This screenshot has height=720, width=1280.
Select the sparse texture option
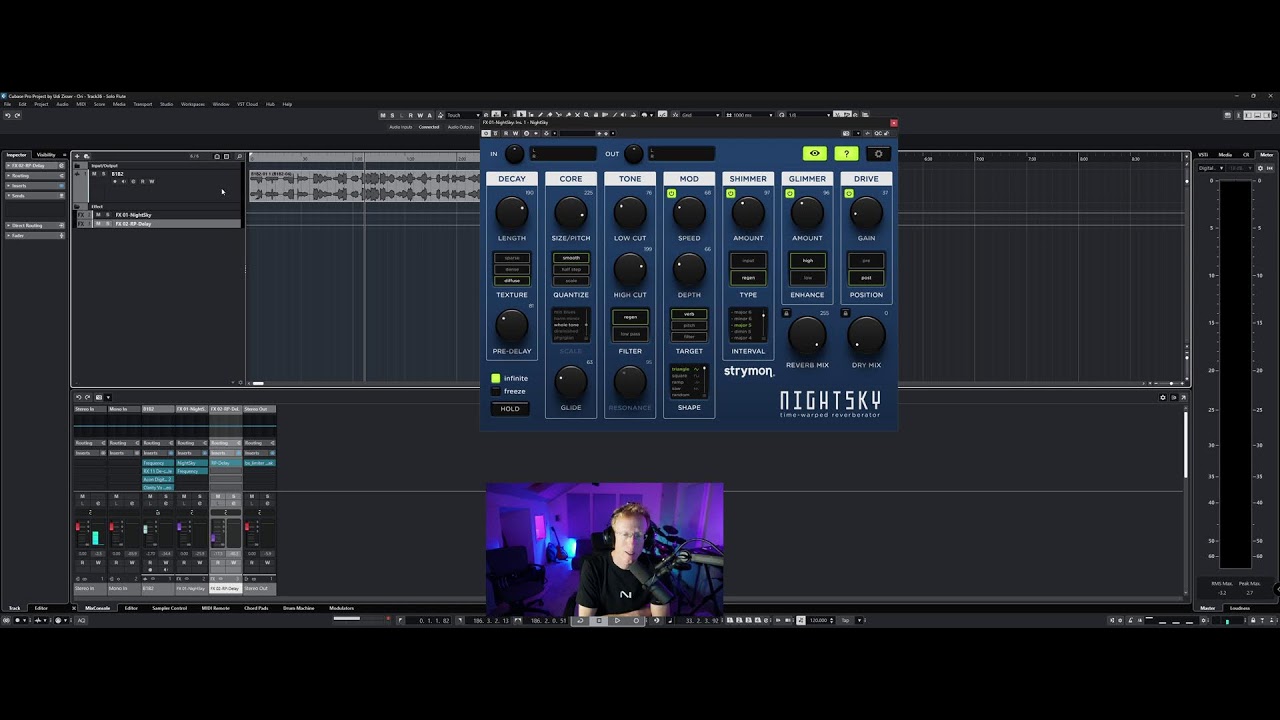512,258
